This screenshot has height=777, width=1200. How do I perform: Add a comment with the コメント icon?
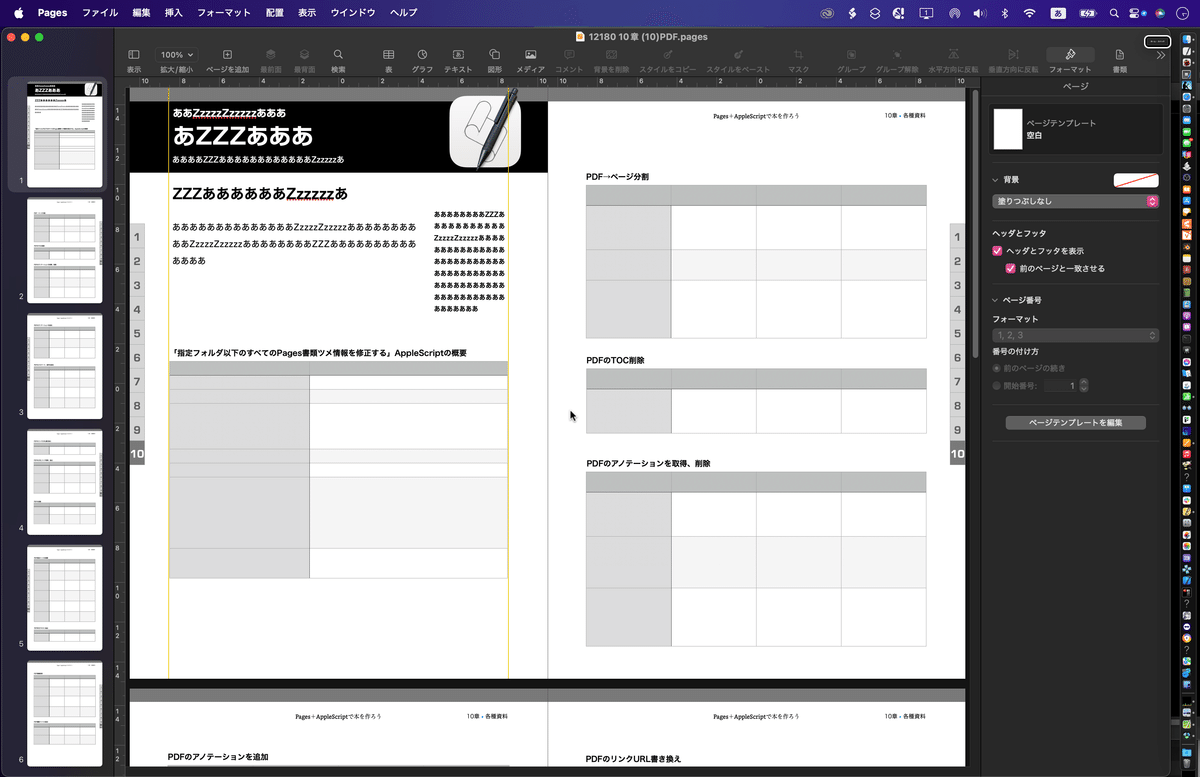point(567,57)
